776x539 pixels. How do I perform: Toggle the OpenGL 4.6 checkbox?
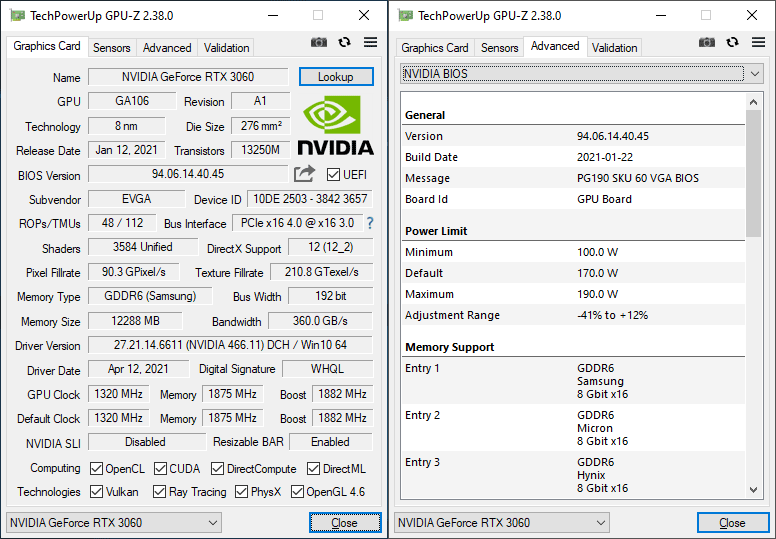tap(297, 491)
